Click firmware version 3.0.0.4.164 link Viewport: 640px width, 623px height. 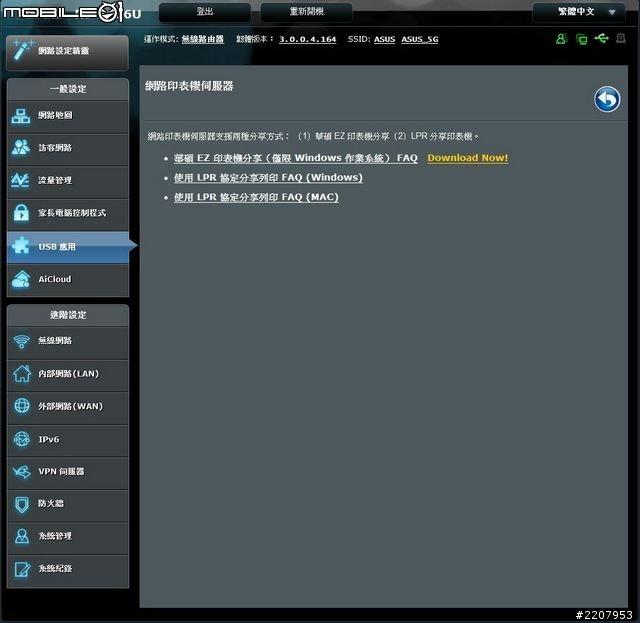(x=308, y=39)
